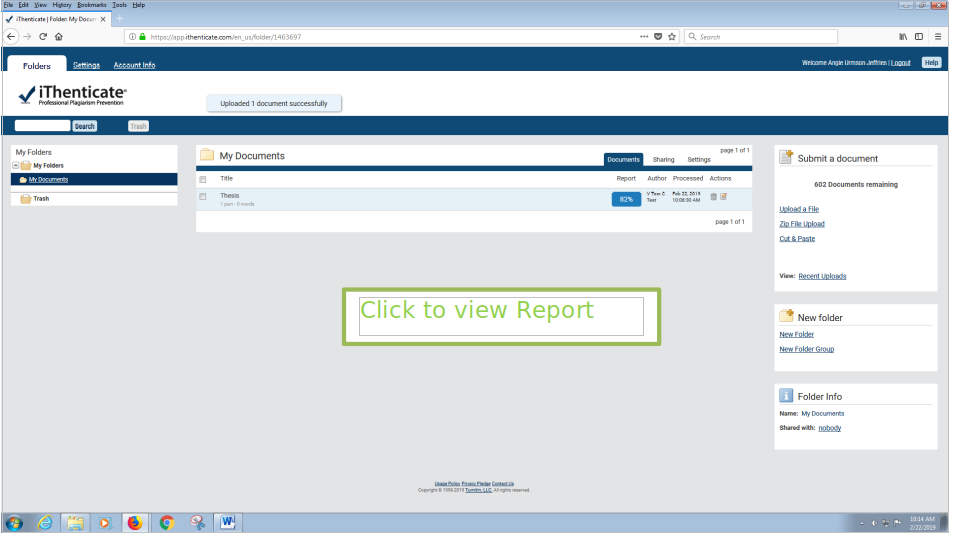Screen dimensions: 955x535
Task: Click the Upload a File link
Action: point(799,209)
